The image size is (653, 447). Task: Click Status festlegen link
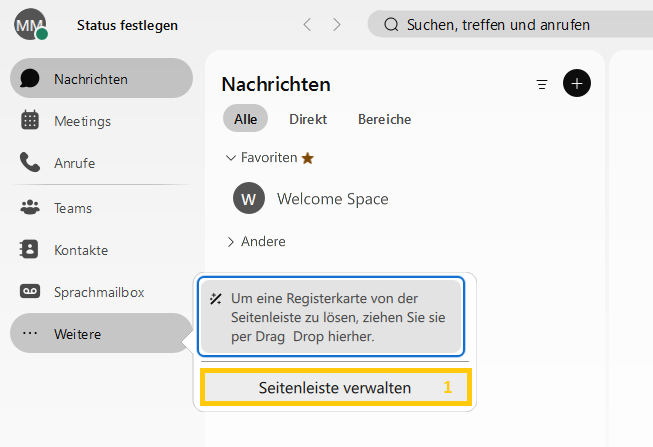coord(127,24)
